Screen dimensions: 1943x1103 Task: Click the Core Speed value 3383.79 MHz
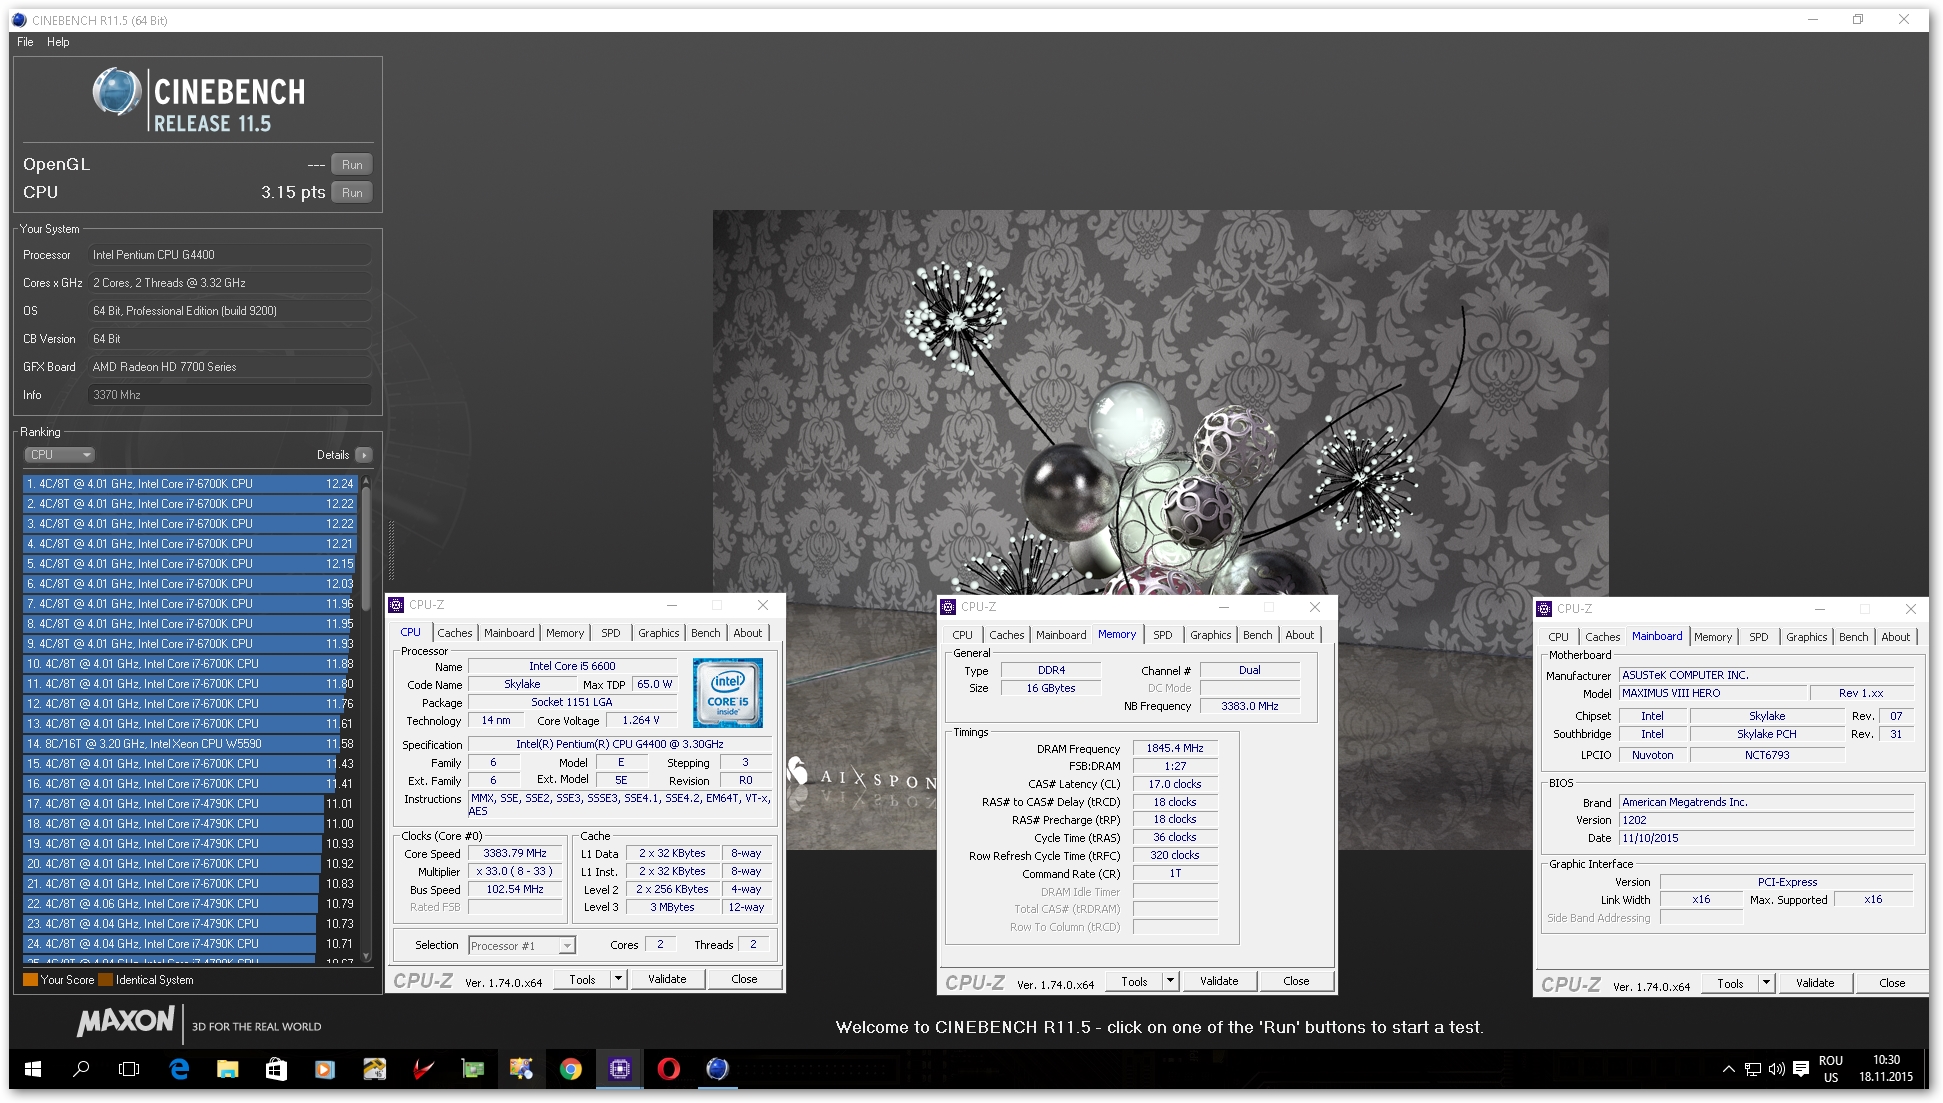pos(515,854)
